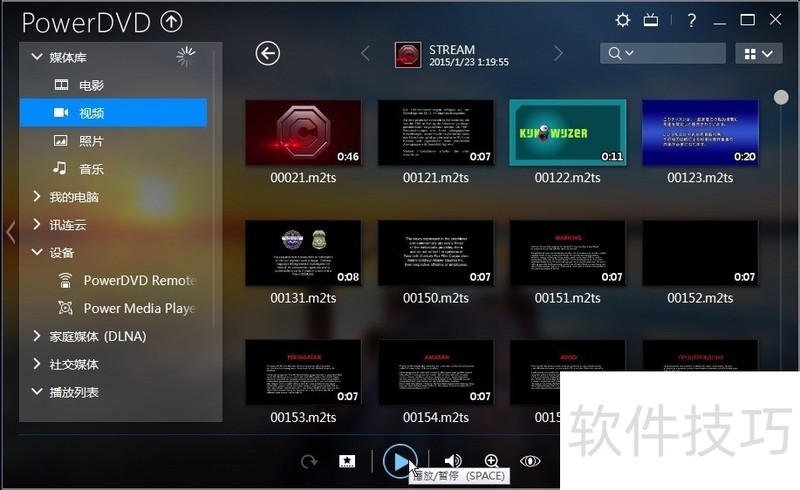This screenshot has height=490, width=800.
Task: Expand 讯连云 section
Action: (37, 225)
